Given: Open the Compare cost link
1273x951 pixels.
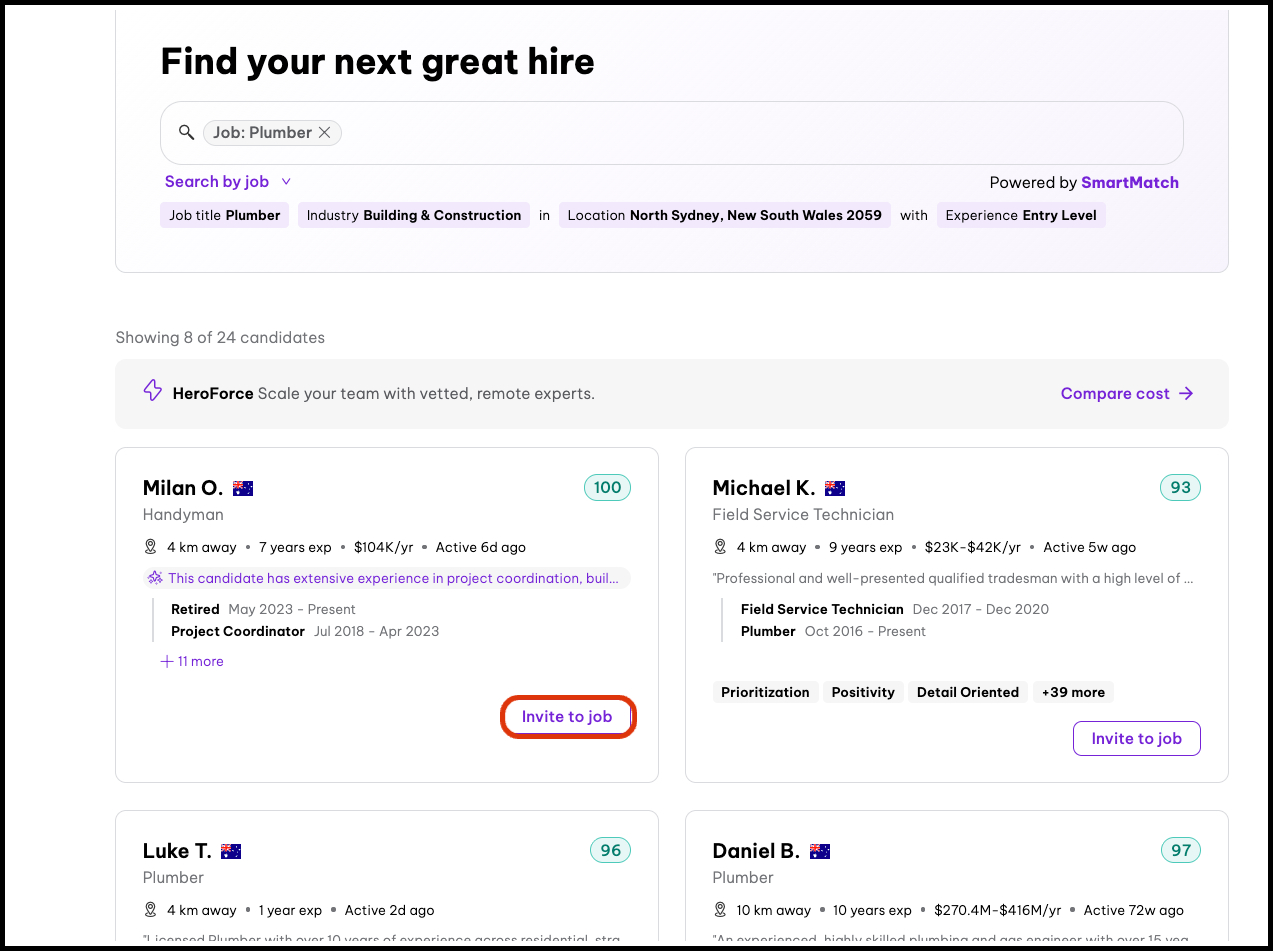Looking at the screenshot, I should click(1127, 394).
